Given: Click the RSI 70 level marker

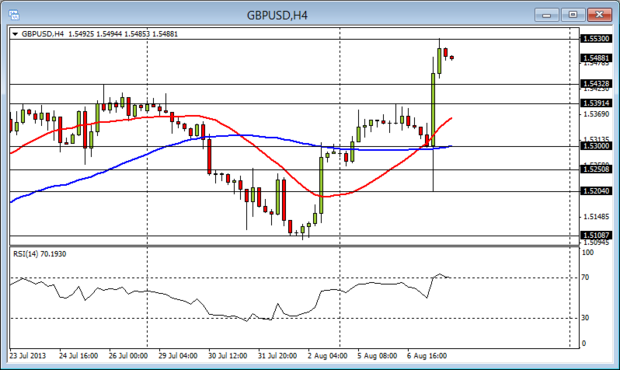Looking at the screenshot, I should click(x=585, y=278).
